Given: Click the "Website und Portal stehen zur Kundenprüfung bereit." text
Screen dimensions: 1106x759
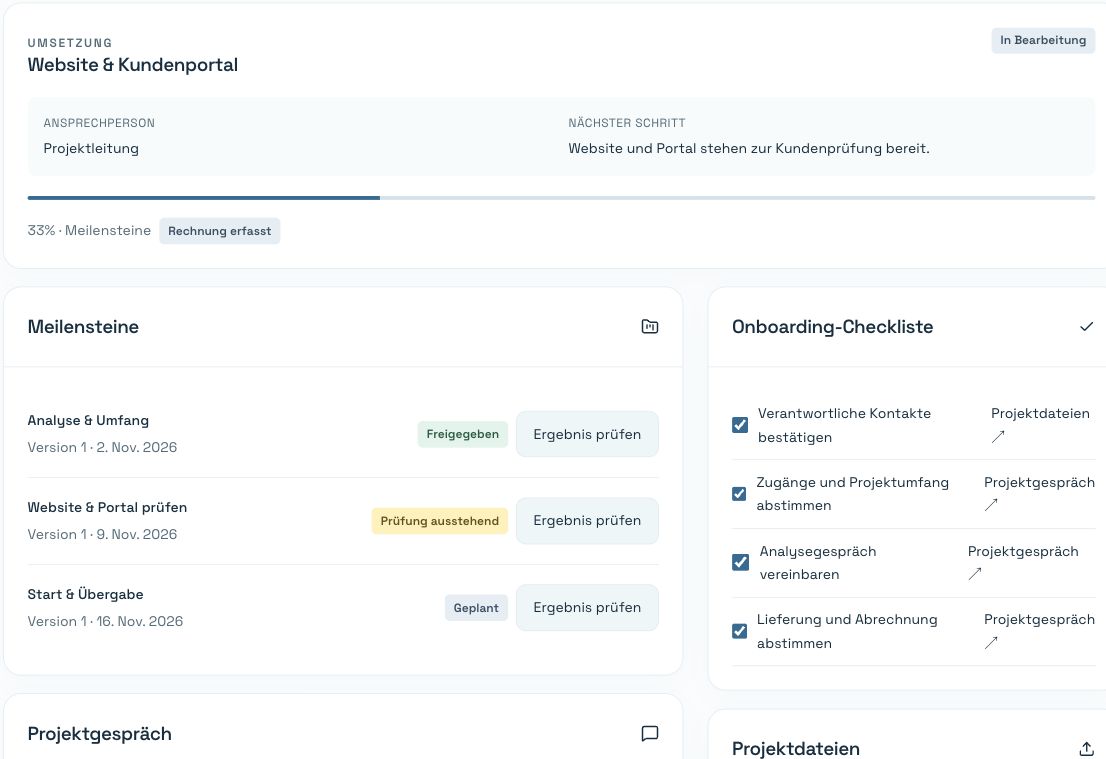Looking at the screenshot, I should 749,148.
